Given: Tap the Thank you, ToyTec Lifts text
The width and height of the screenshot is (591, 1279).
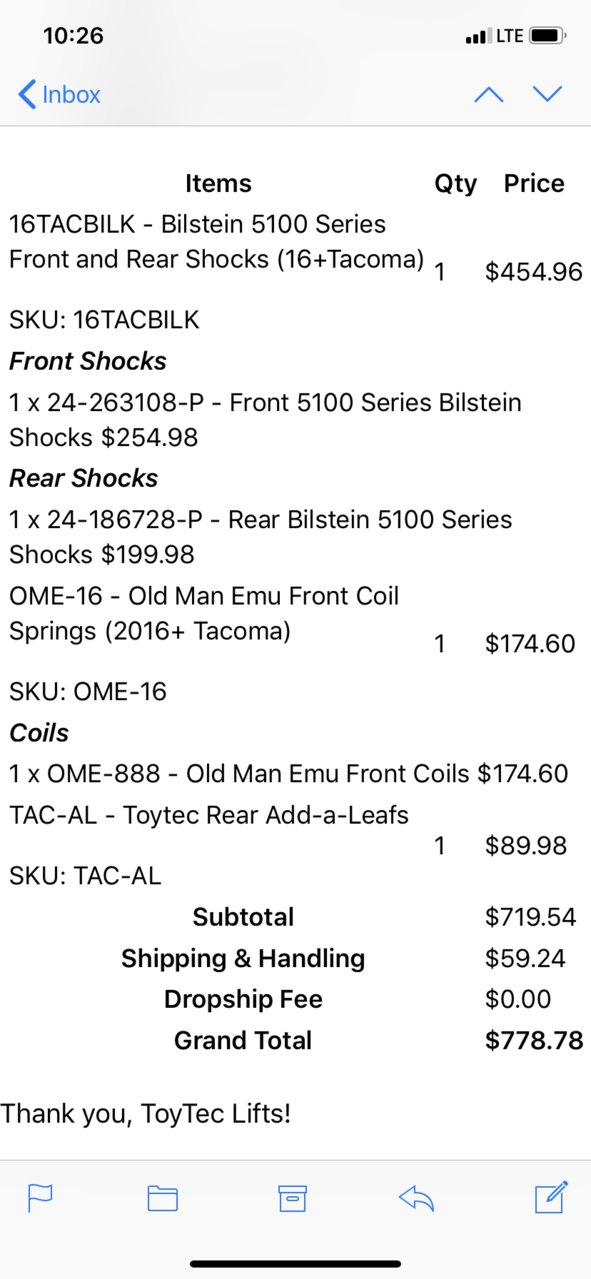Looking at the screenshot, I should (146, 1112).
